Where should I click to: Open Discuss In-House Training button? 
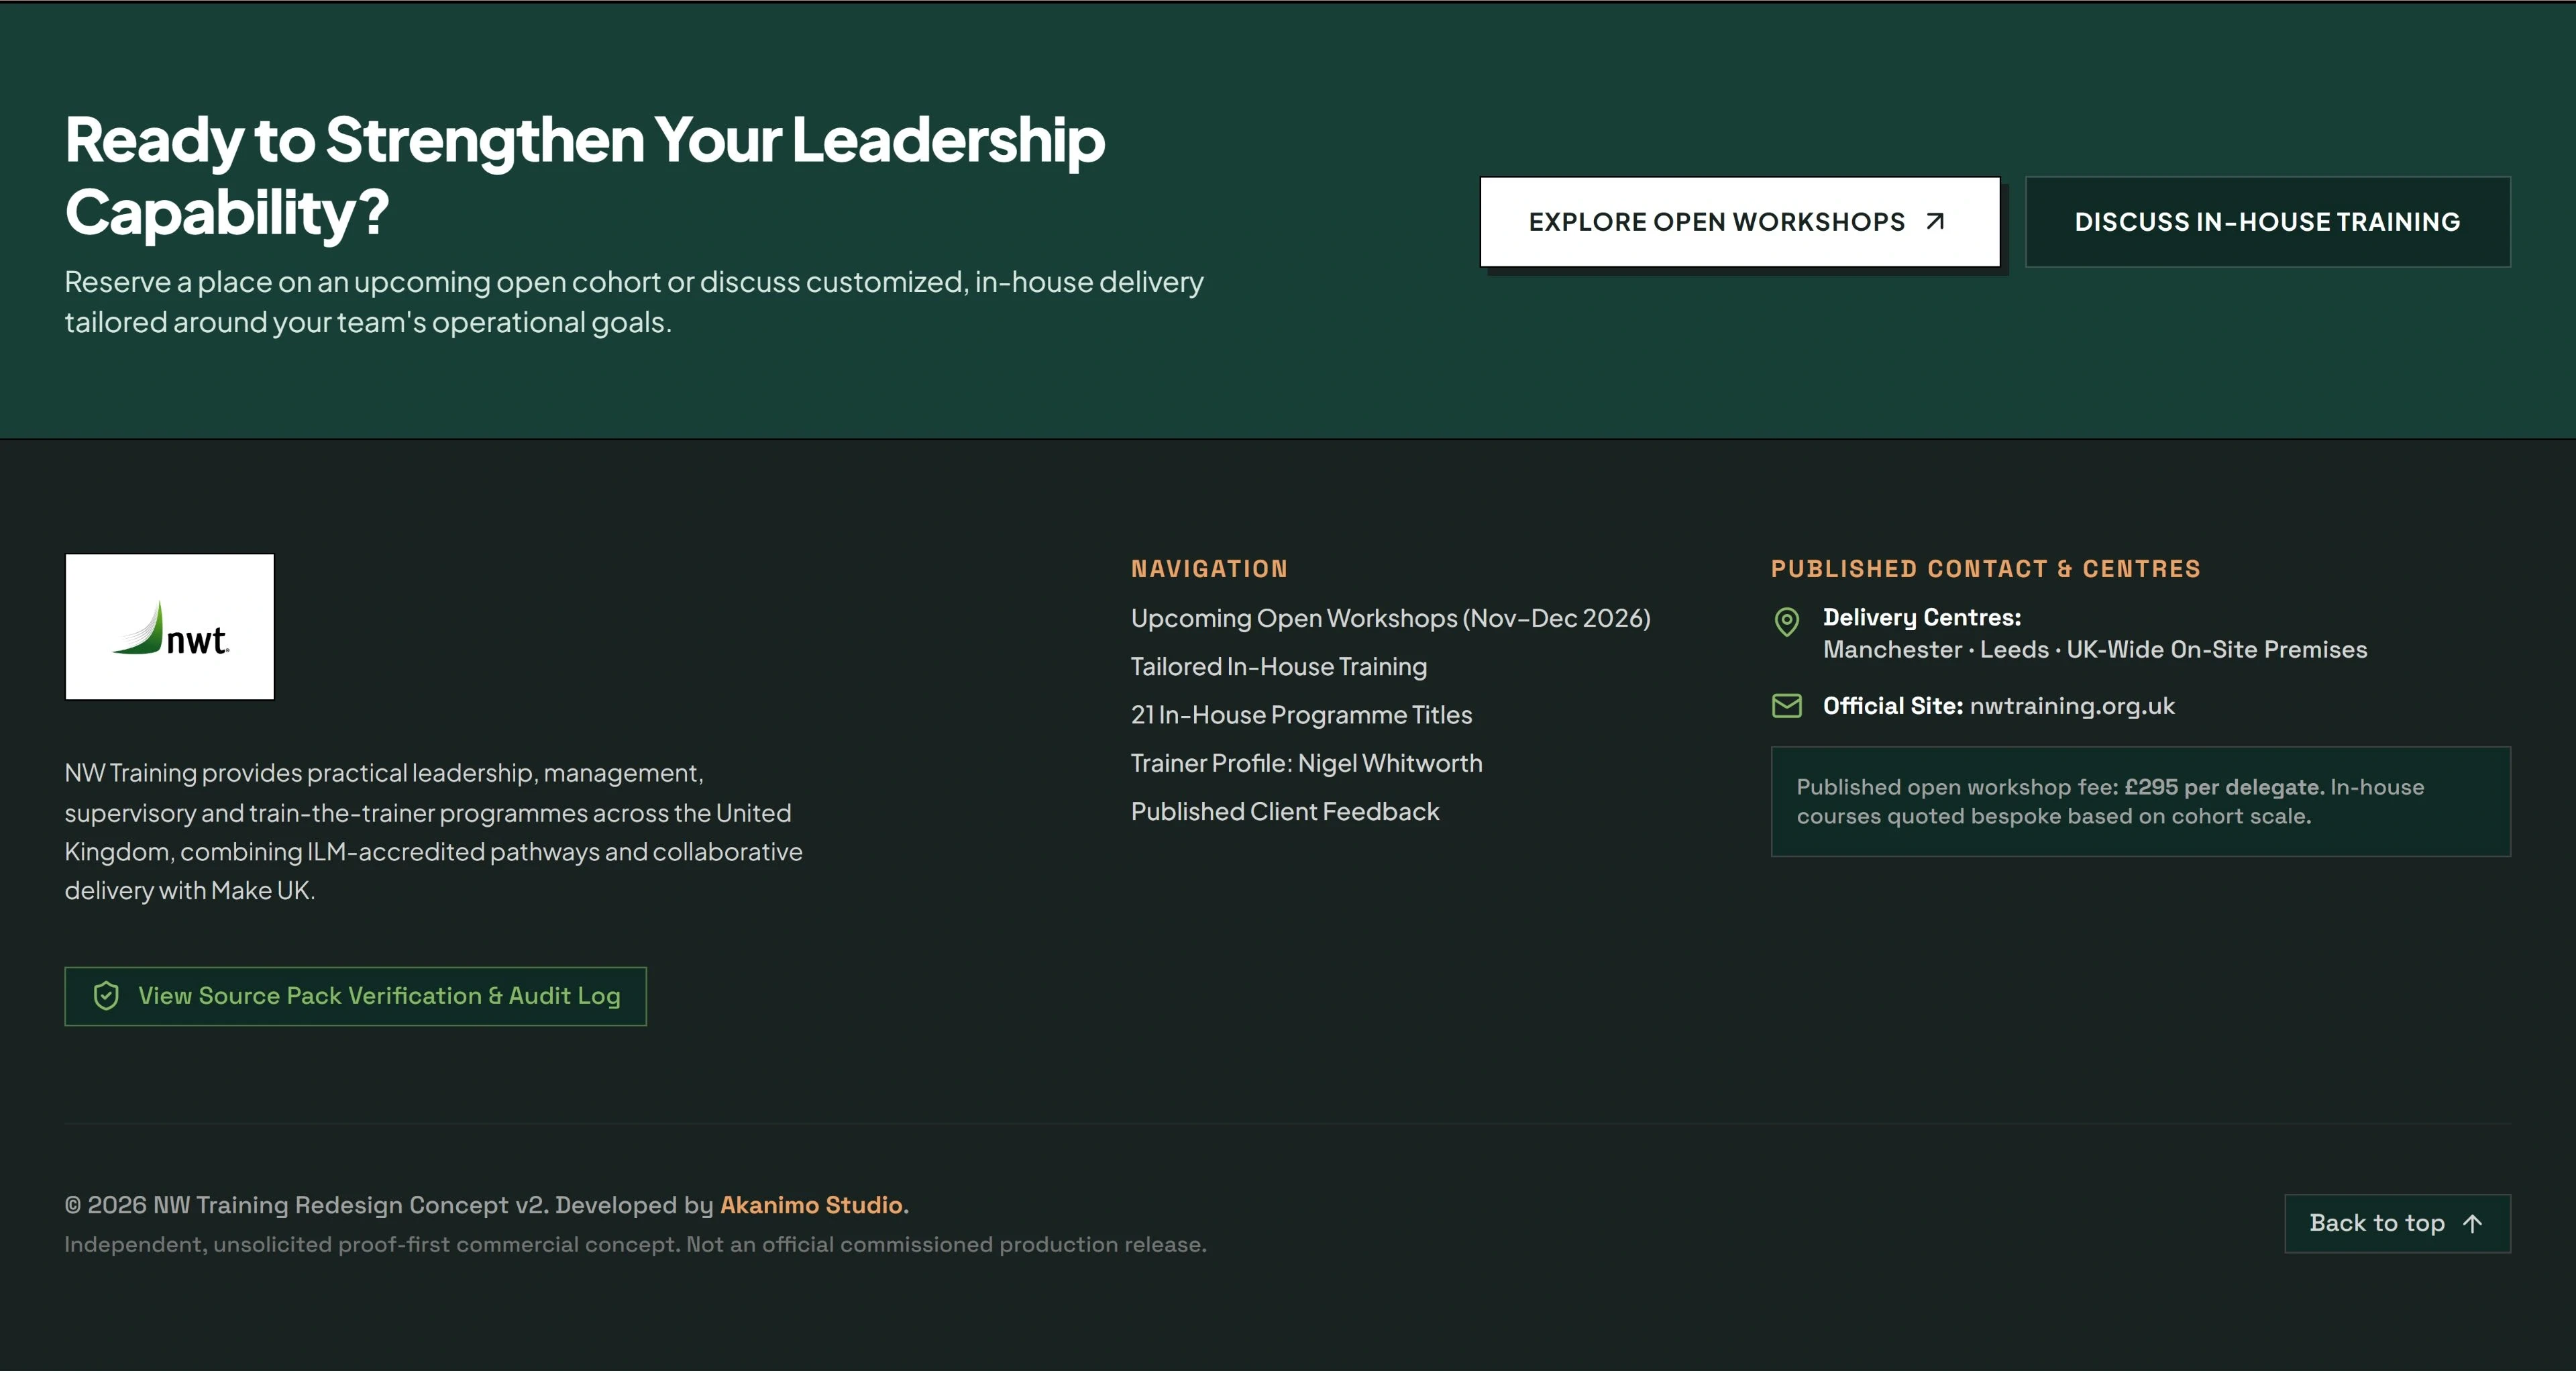[2268, 222]
